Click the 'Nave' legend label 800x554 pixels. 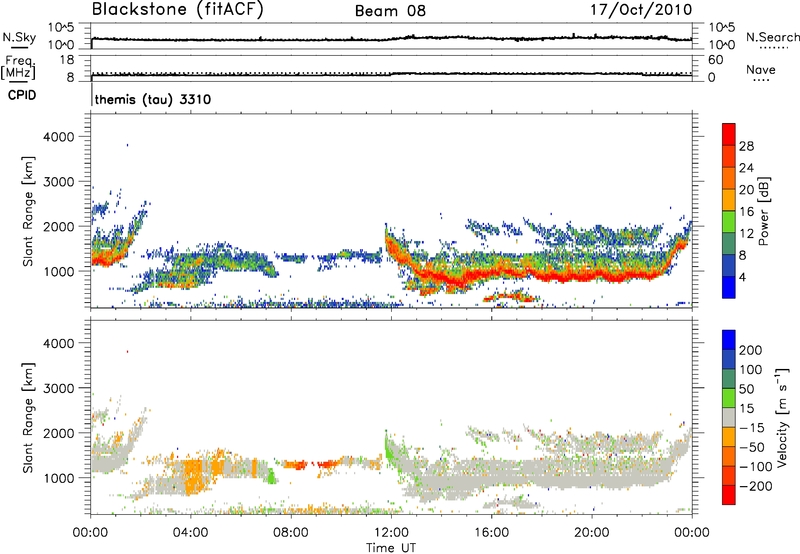[x=761, y=69]
